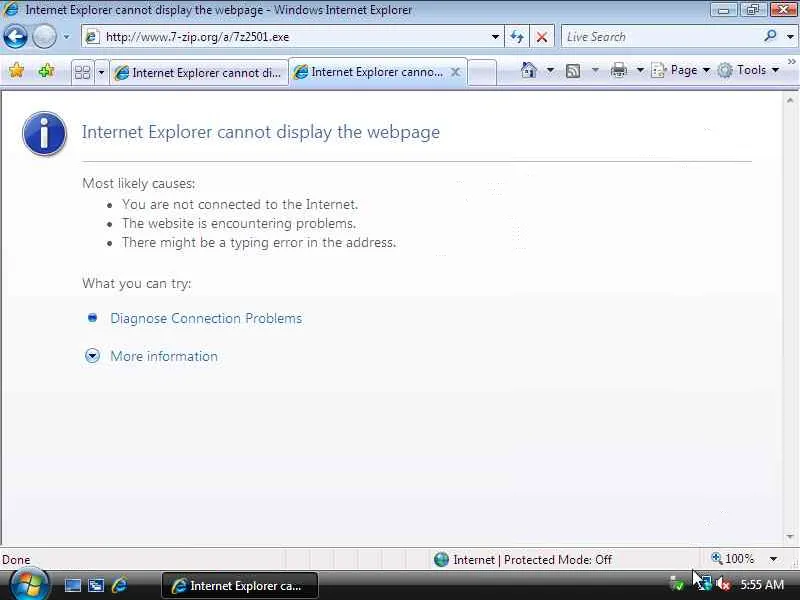Click the blue information circle icon
Screen dimensions: 800x600
point(44,134)
